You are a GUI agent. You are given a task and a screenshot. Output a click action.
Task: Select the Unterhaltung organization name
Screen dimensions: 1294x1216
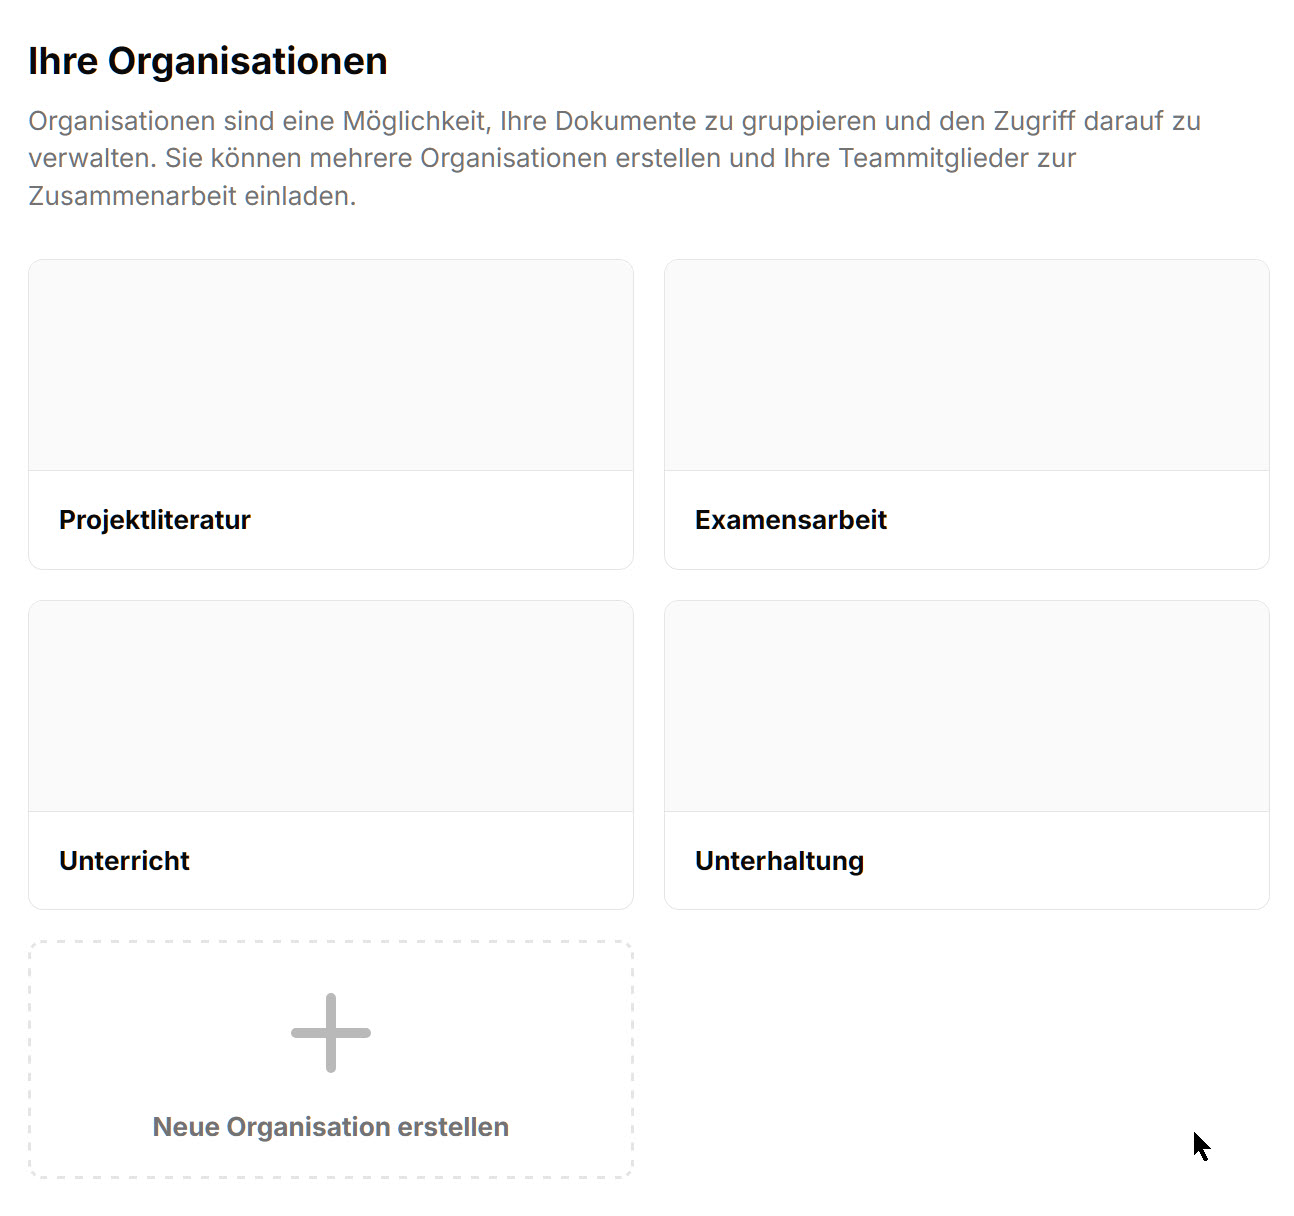click(779, 861)
